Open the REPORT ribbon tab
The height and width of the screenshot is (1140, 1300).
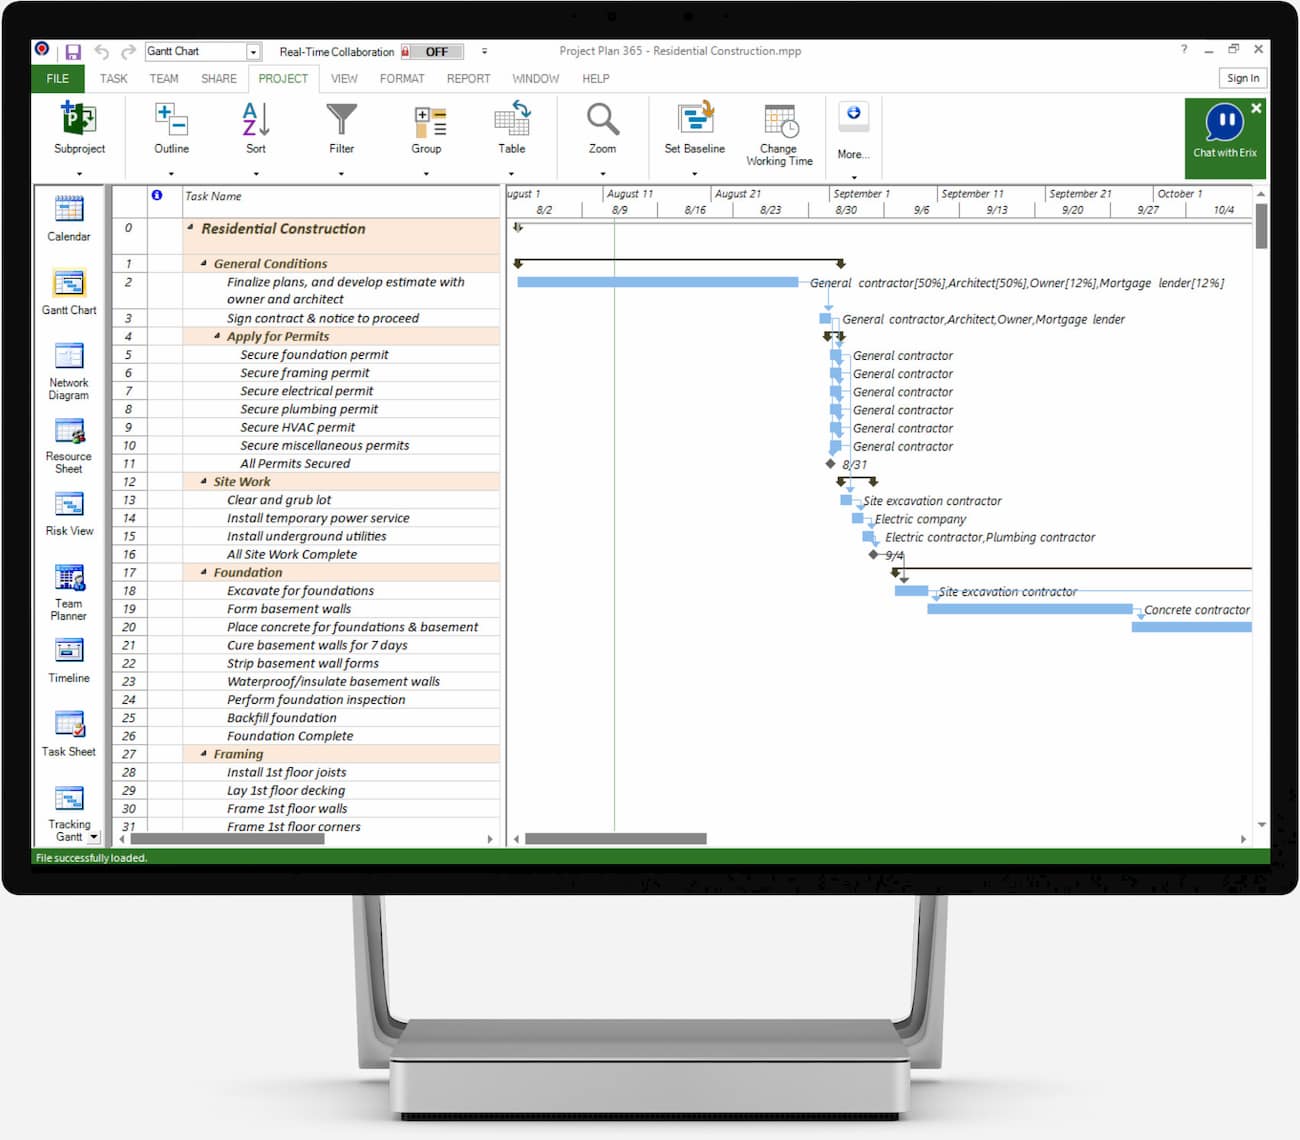[x=469, y=78]
